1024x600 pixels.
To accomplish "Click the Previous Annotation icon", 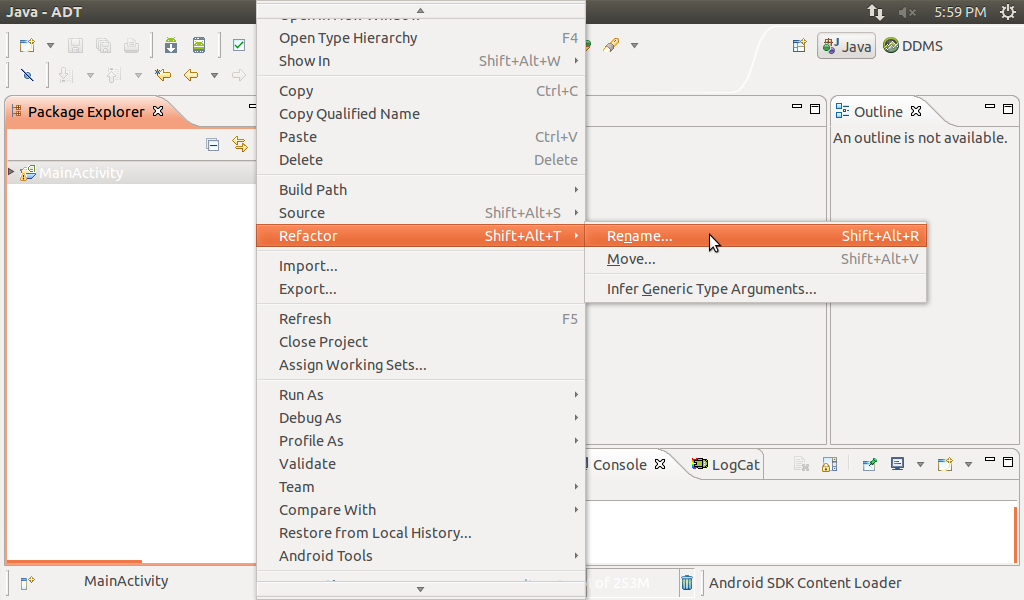I will pos(114,75).
